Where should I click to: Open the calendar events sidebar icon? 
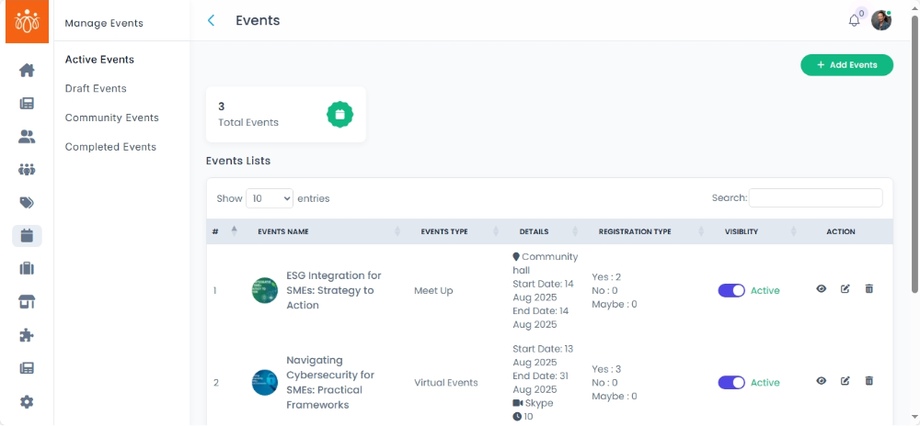(x=27, y=236)
